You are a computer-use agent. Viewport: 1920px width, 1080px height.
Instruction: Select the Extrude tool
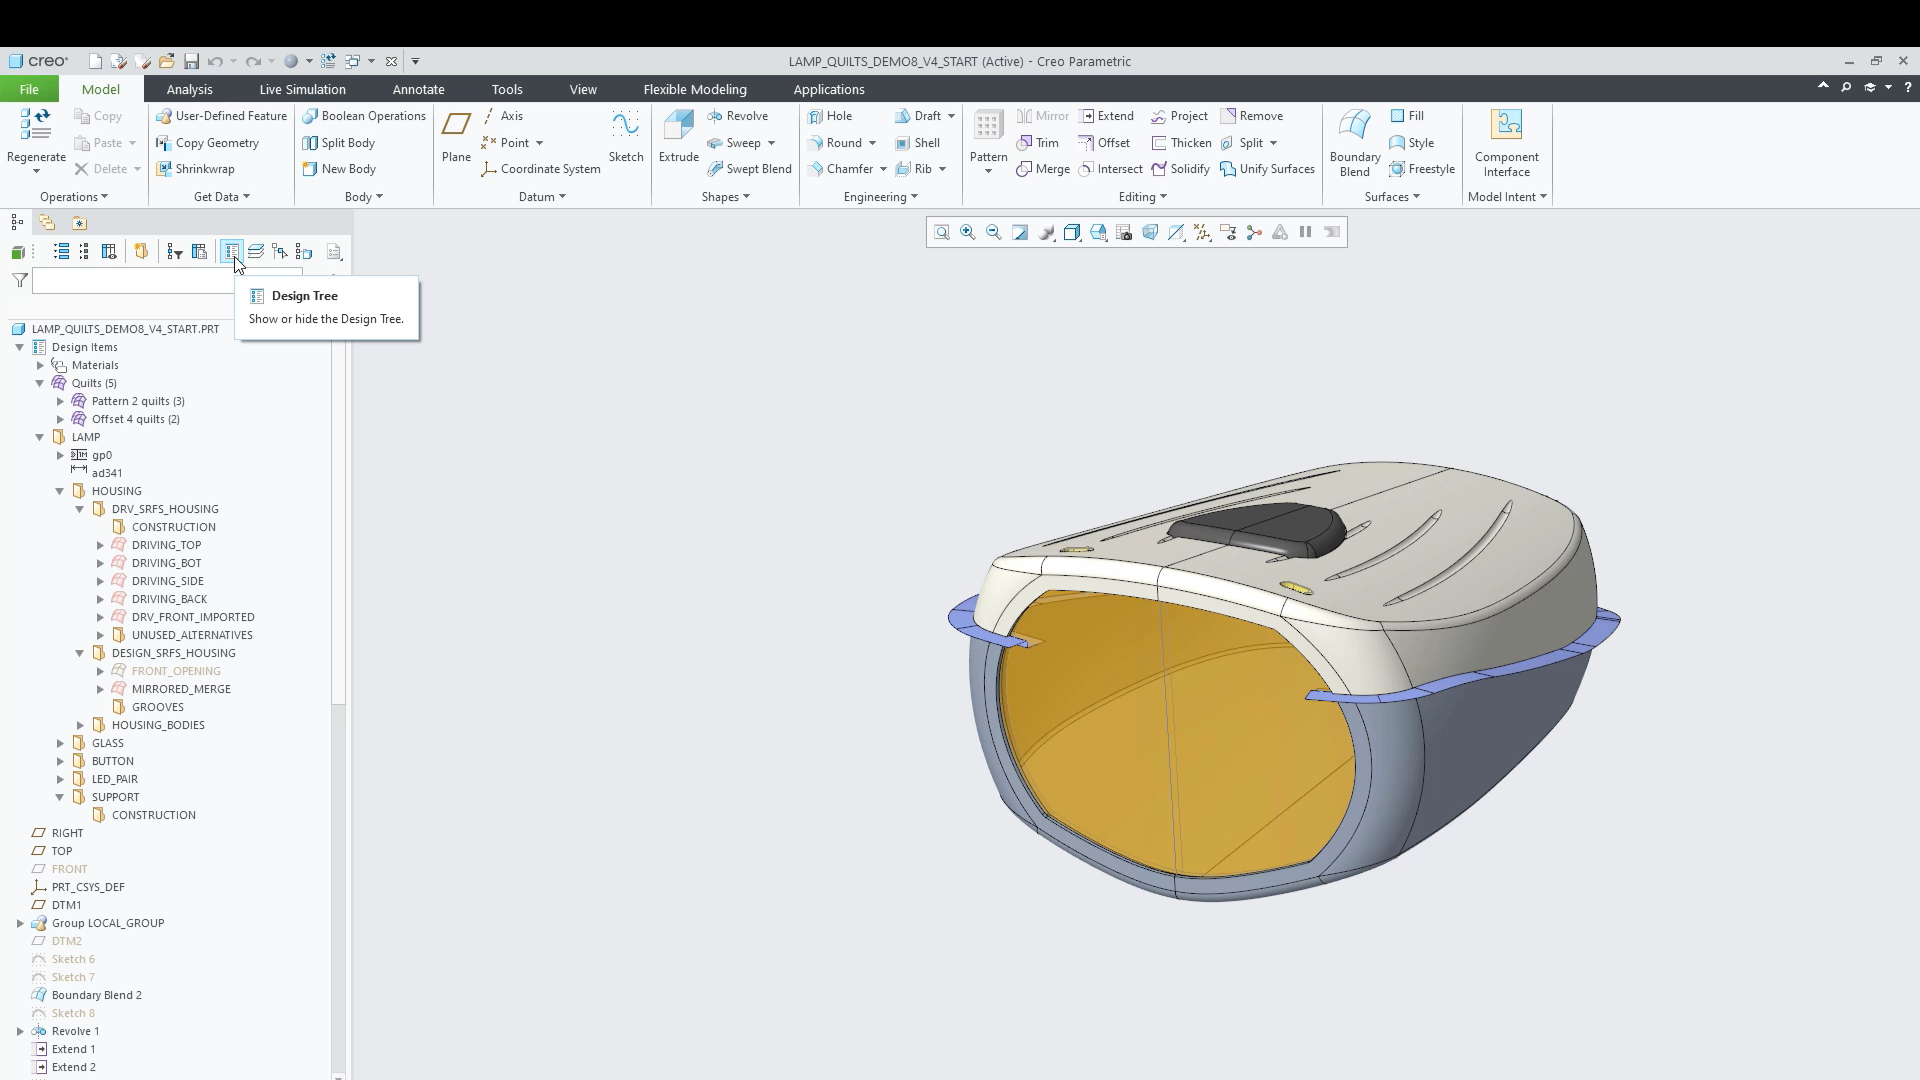678,136
